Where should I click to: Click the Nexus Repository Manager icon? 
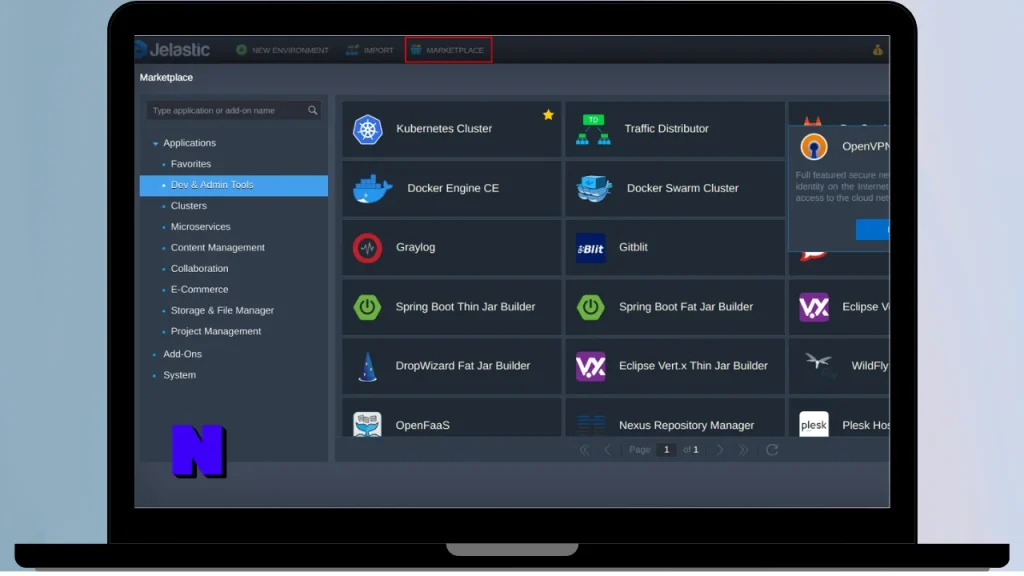(x=590, y=424)
